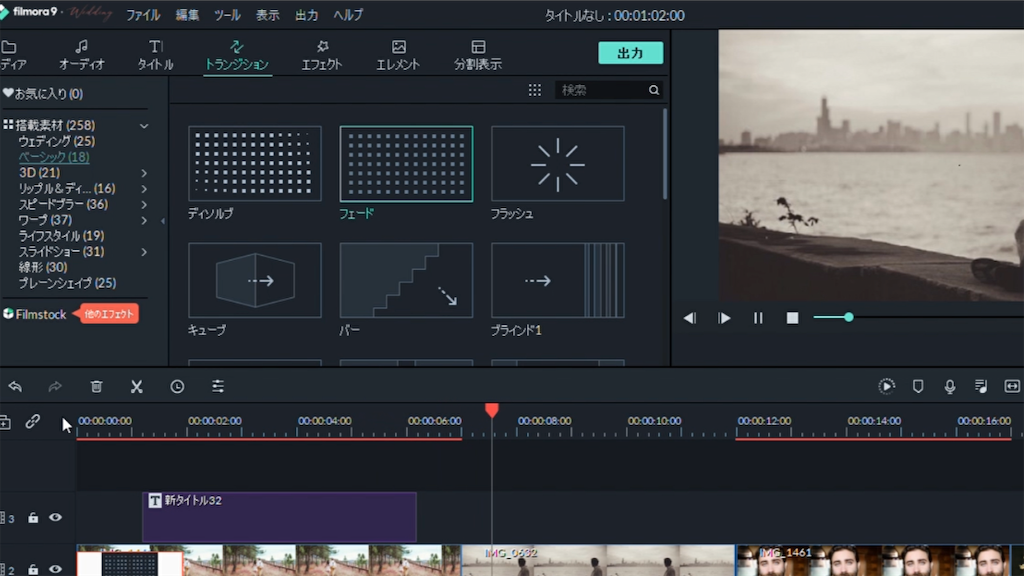Toggle visibility of track 2
The height and width of the screenshot is (576, 1024).
tap(56, 569)
